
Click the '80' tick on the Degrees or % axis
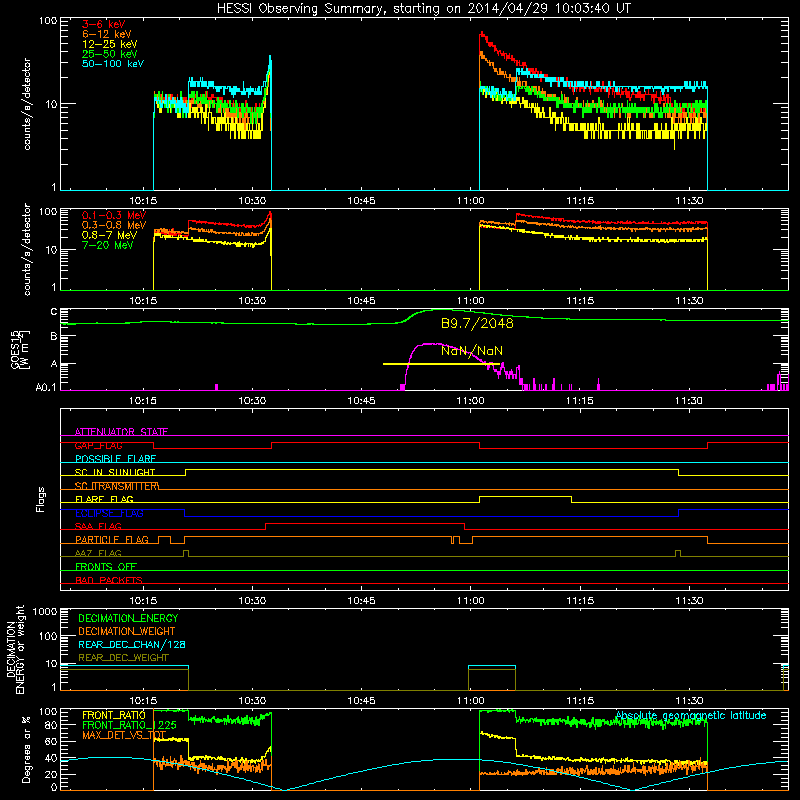coord(51,725)
